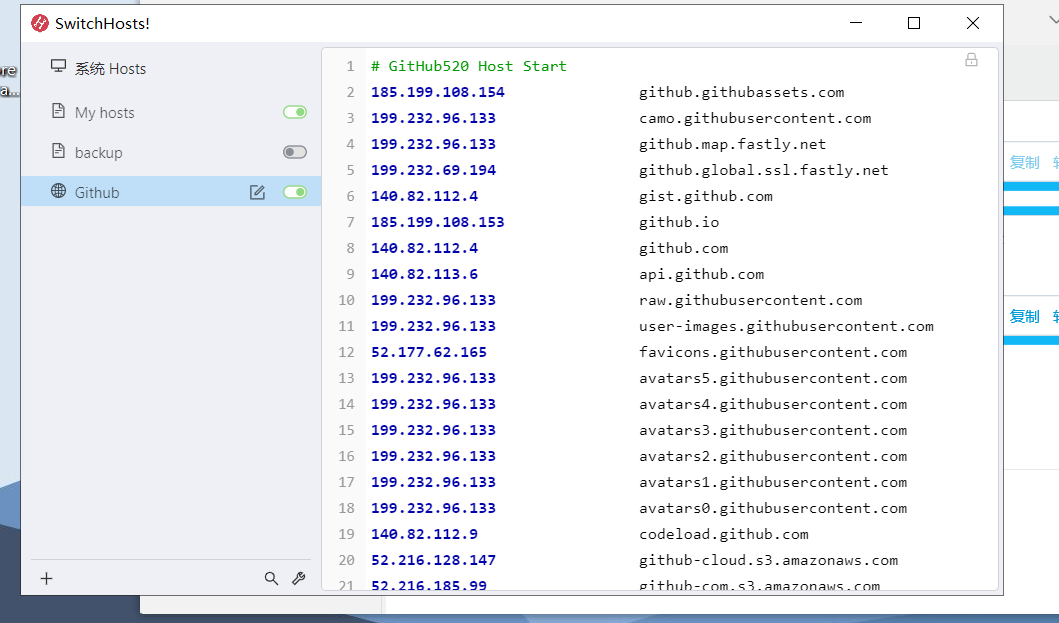Select the backup entry in sidebar
The image size is (1059, 623).
pyautogui.click(x=171, y=152)
